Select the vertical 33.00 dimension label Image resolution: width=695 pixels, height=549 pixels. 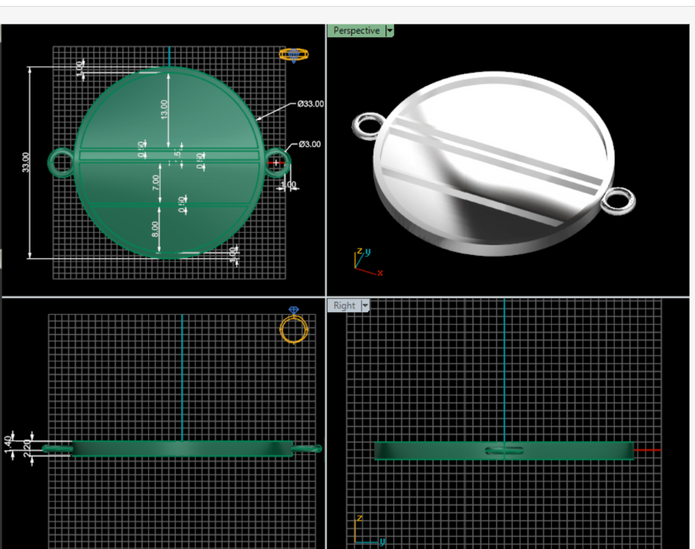pyautogui.click(x=26, y=162)
